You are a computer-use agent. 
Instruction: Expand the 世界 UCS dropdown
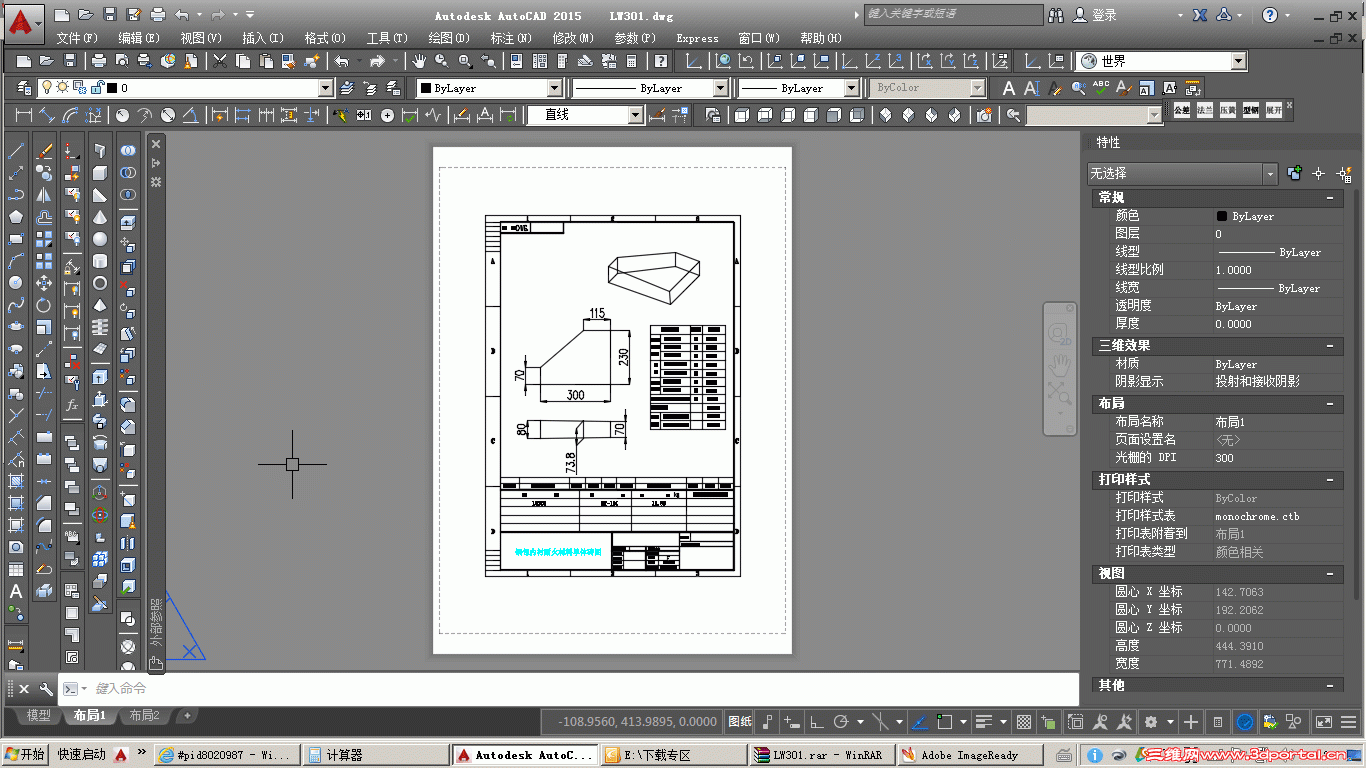(1239, 61)
